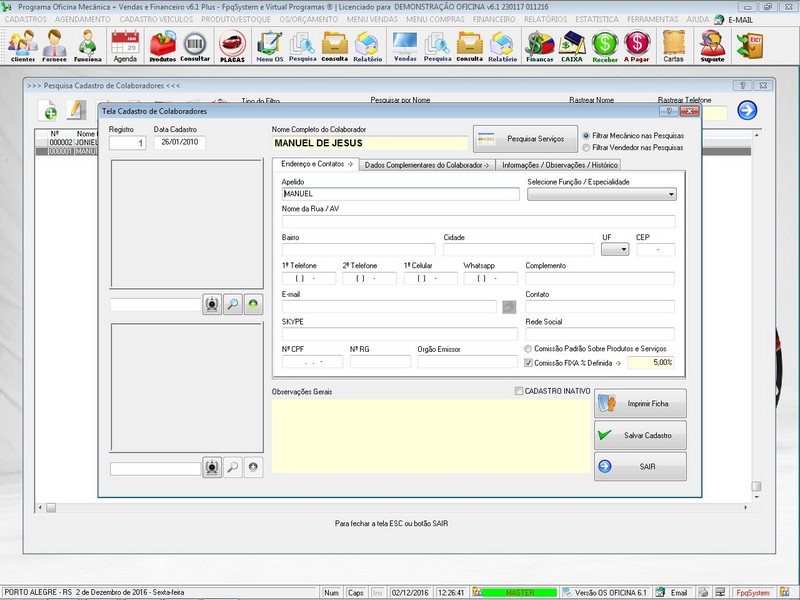Open the Funciona employees icon

click(x=88, y=46)
